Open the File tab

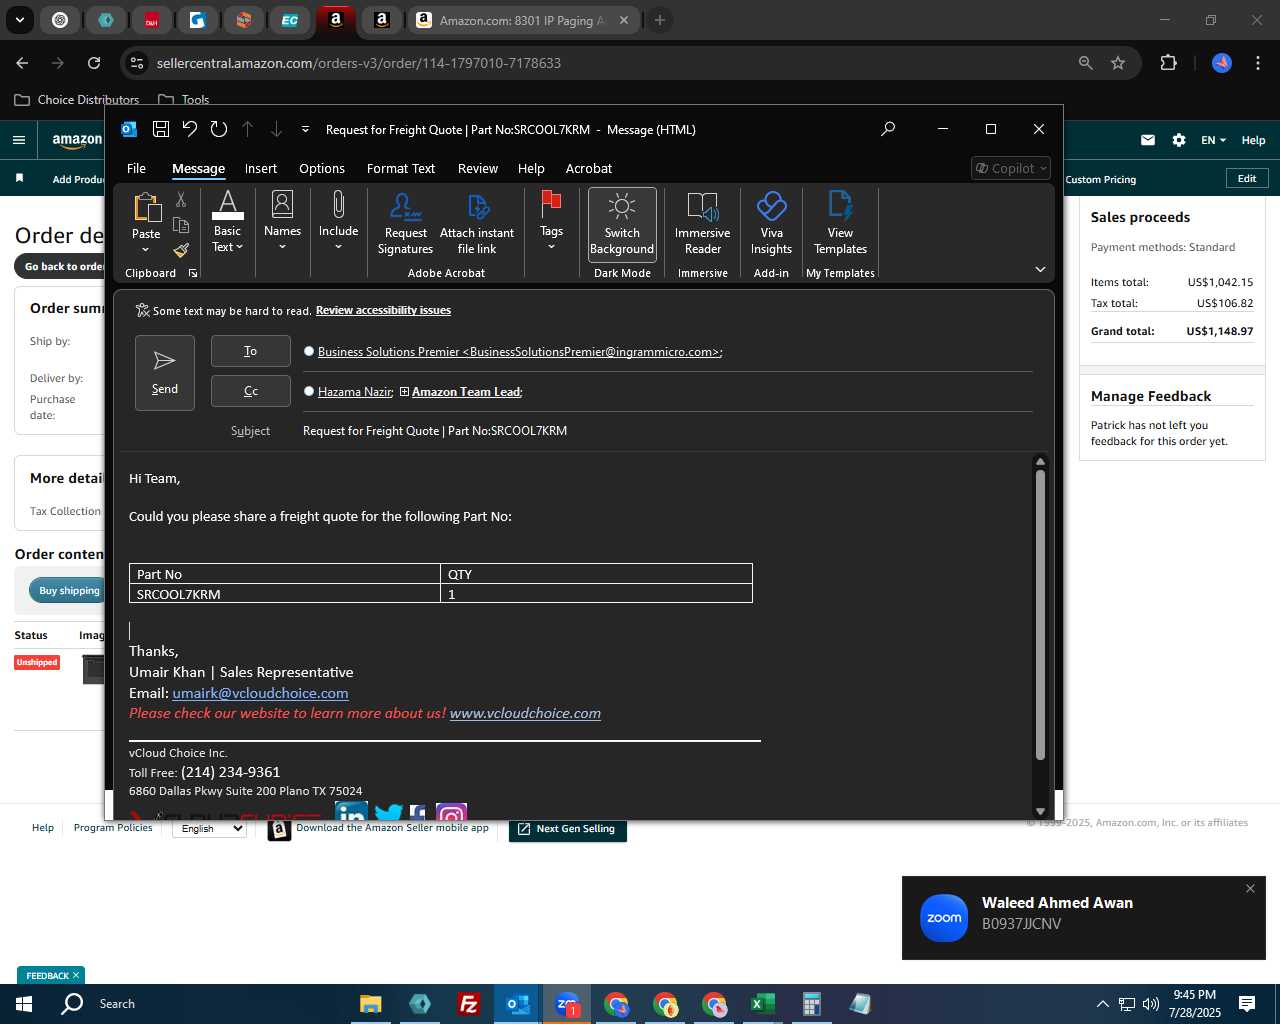click(136, 168)
